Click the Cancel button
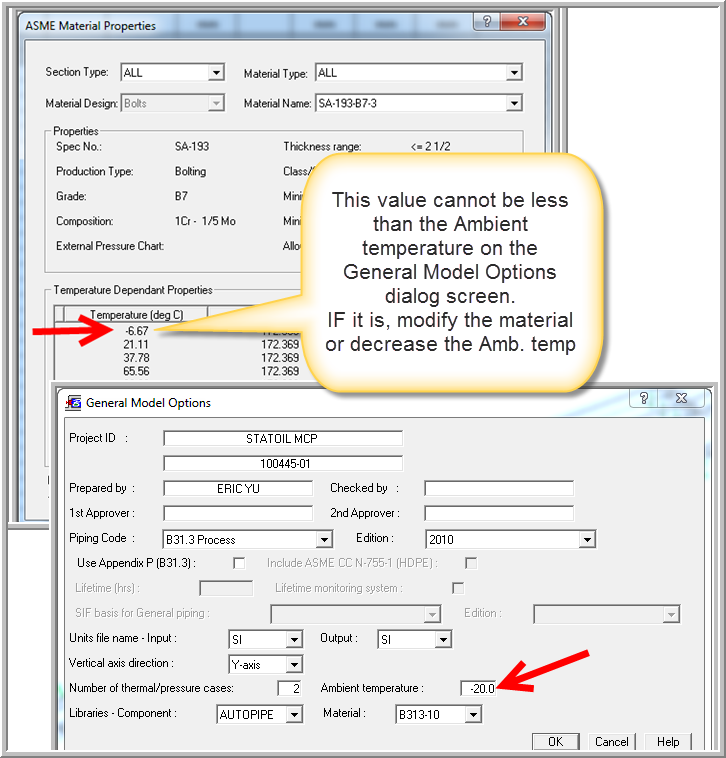This screenshot has width=726, height=758. (611, 742)
